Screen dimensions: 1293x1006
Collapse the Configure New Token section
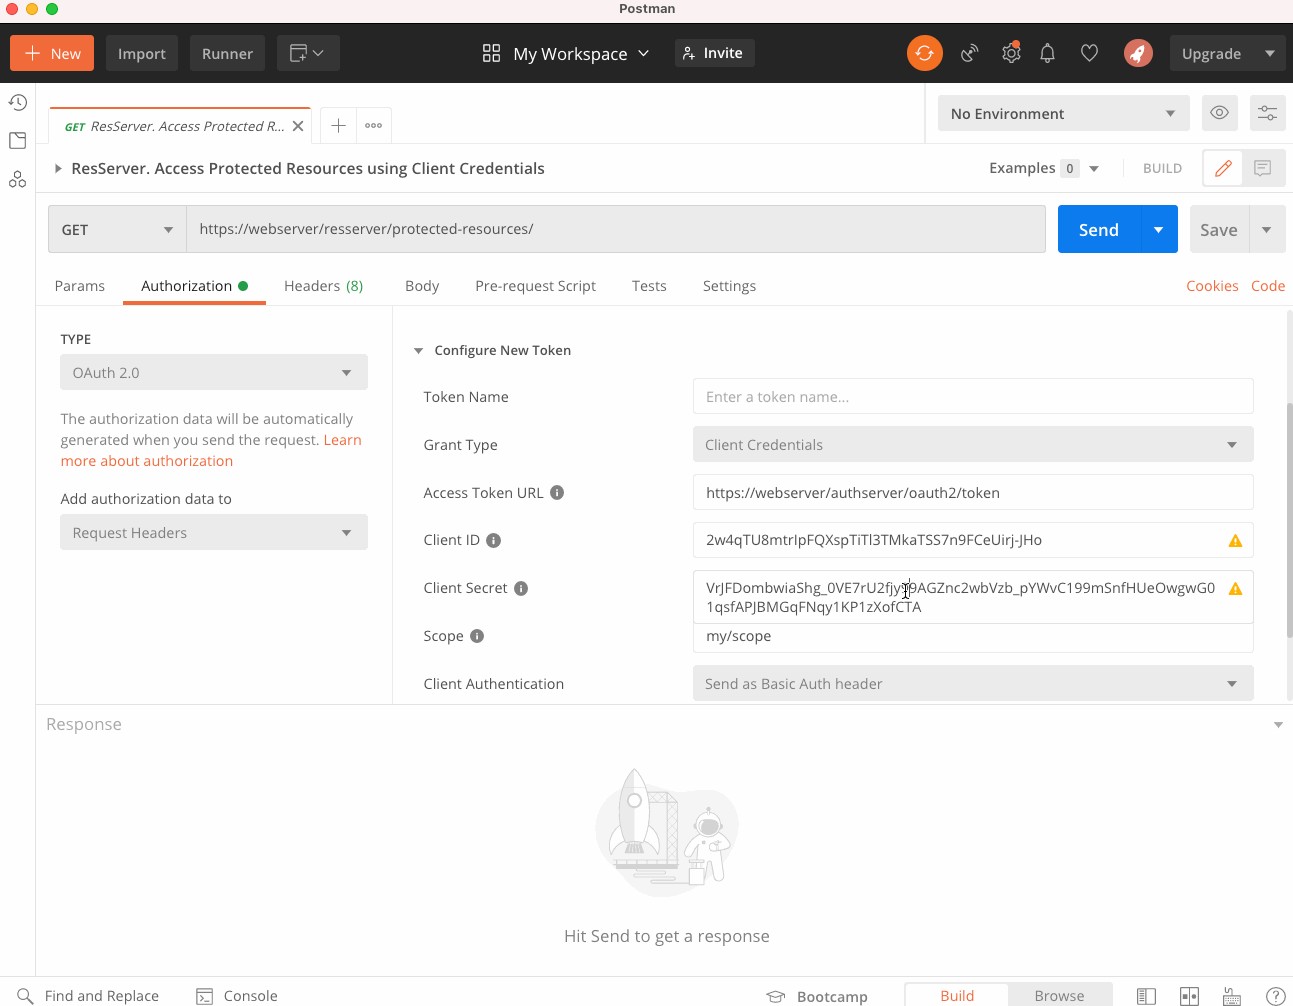coord(418,350)
